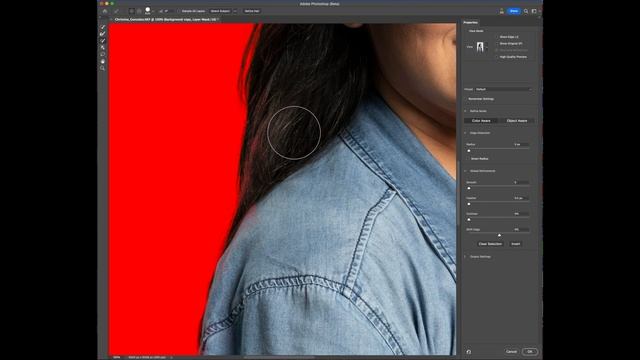Click the zoom percentage in status bar
Image resolution: width=640 pixels, height=360 pixels.
tap(117, 357)
